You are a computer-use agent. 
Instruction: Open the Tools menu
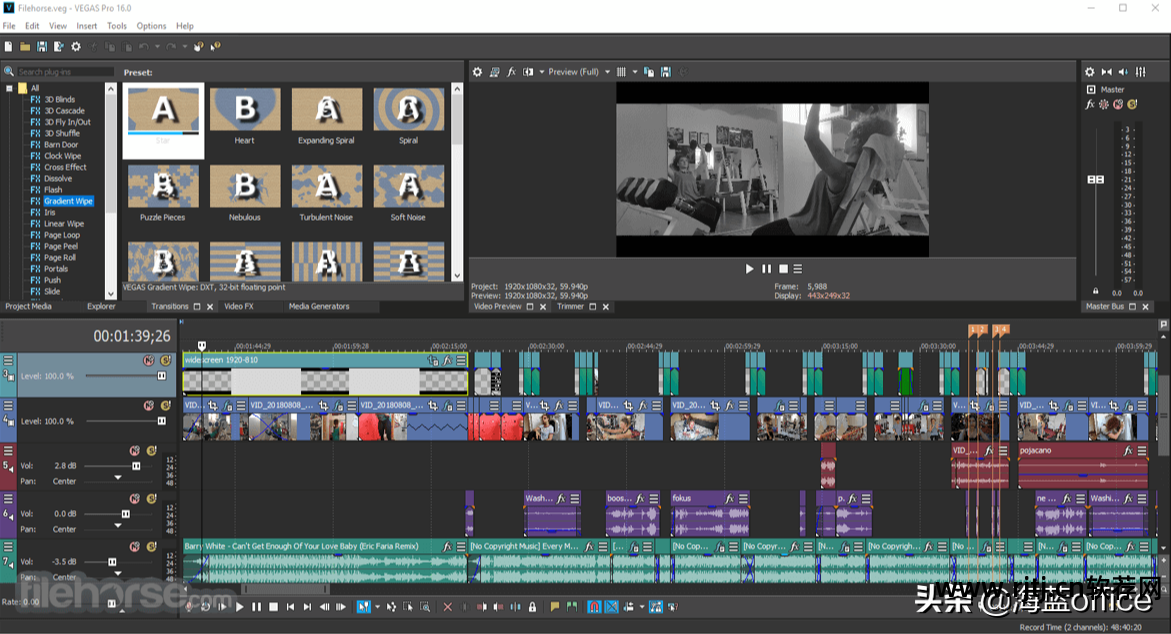(x=117, y=26)
